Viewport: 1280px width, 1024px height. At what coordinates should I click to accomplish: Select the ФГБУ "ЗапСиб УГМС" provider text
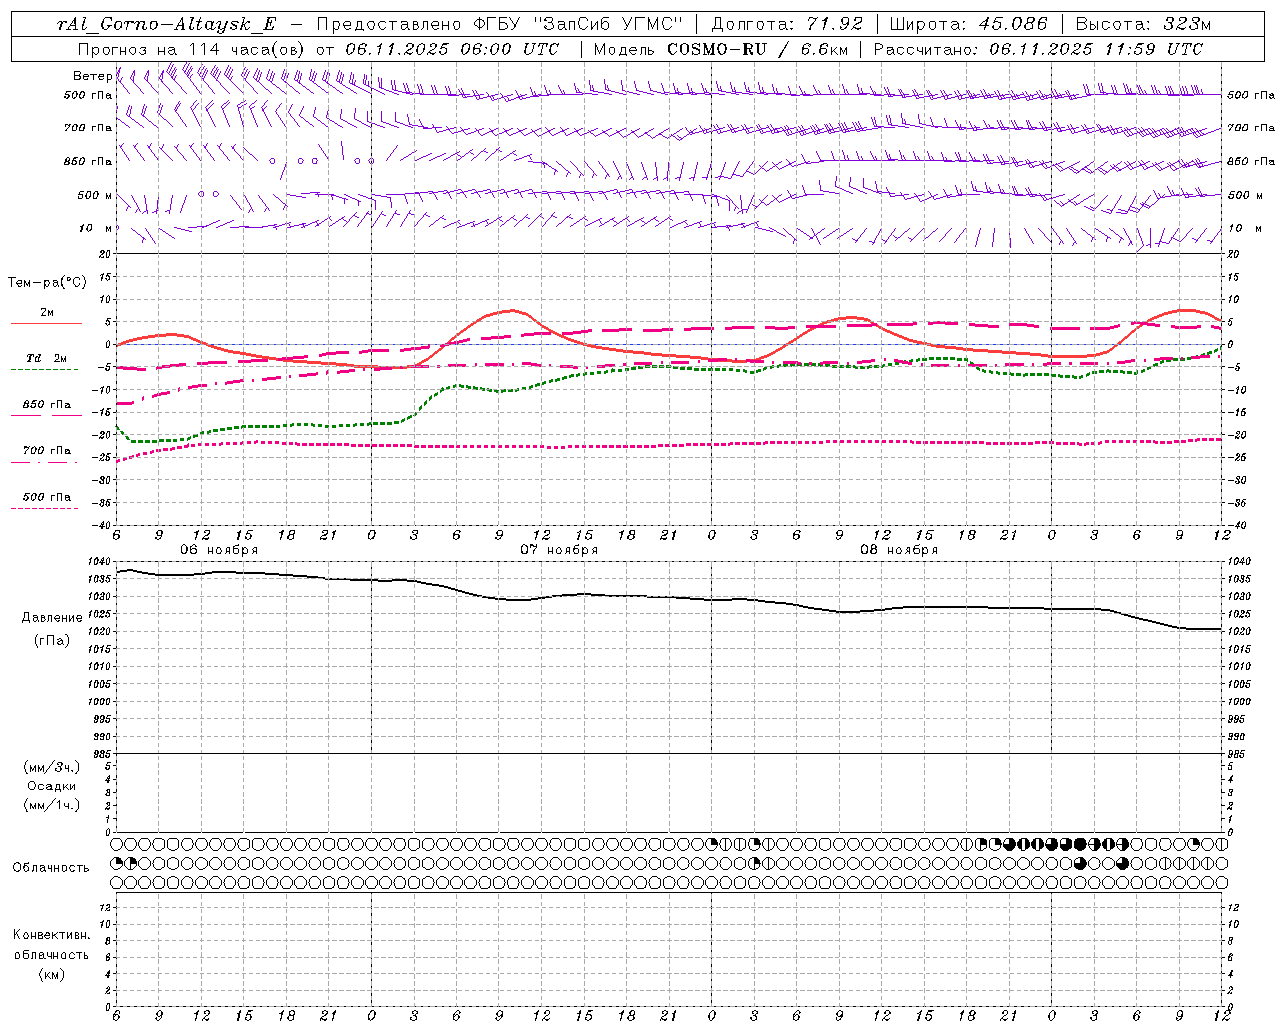click(577, 25)
